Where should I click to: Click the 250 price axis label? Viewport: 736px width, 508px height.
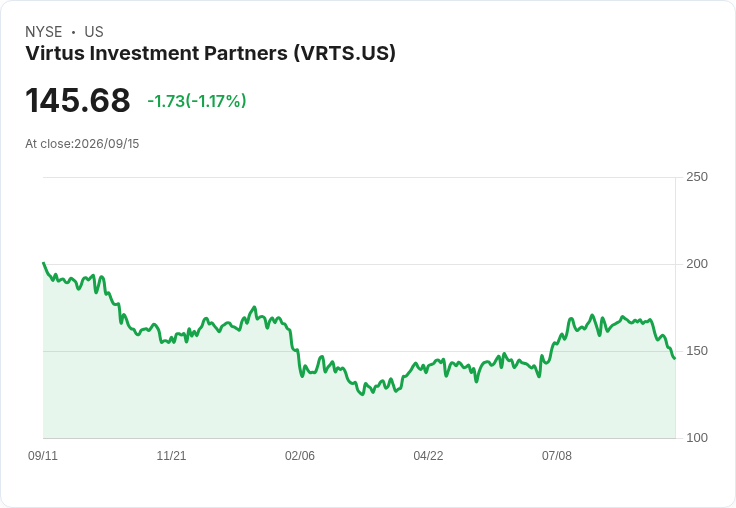coord(697,177)
